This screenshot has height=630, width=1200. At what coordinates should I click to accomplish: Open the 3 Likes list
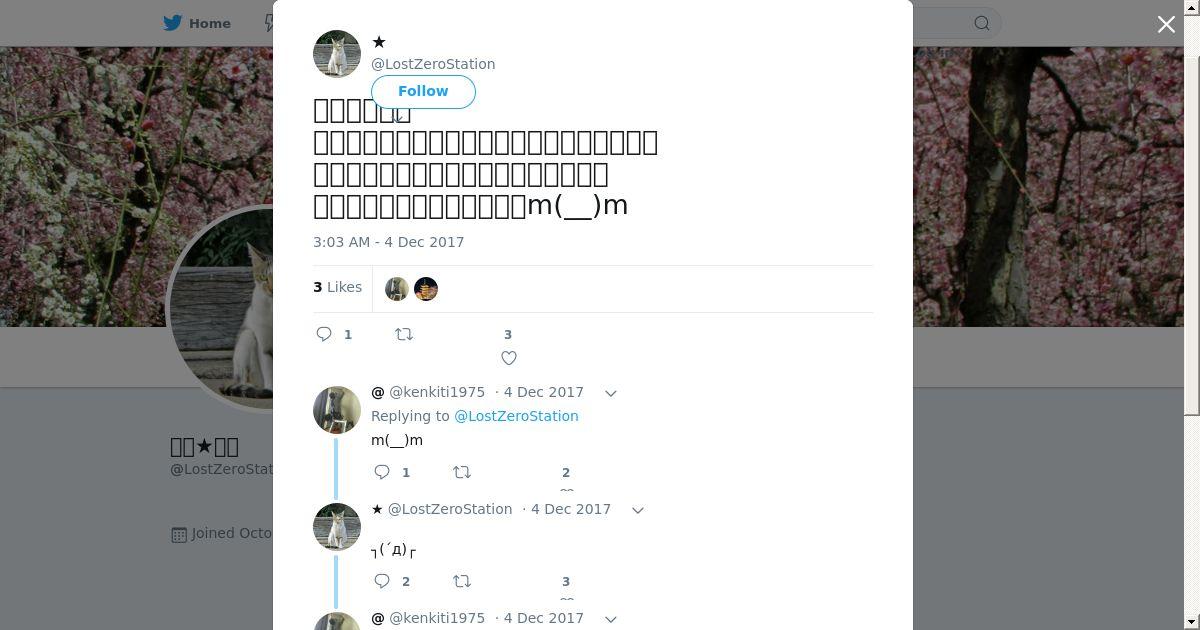pyautogui.click(x=337, y=287)
